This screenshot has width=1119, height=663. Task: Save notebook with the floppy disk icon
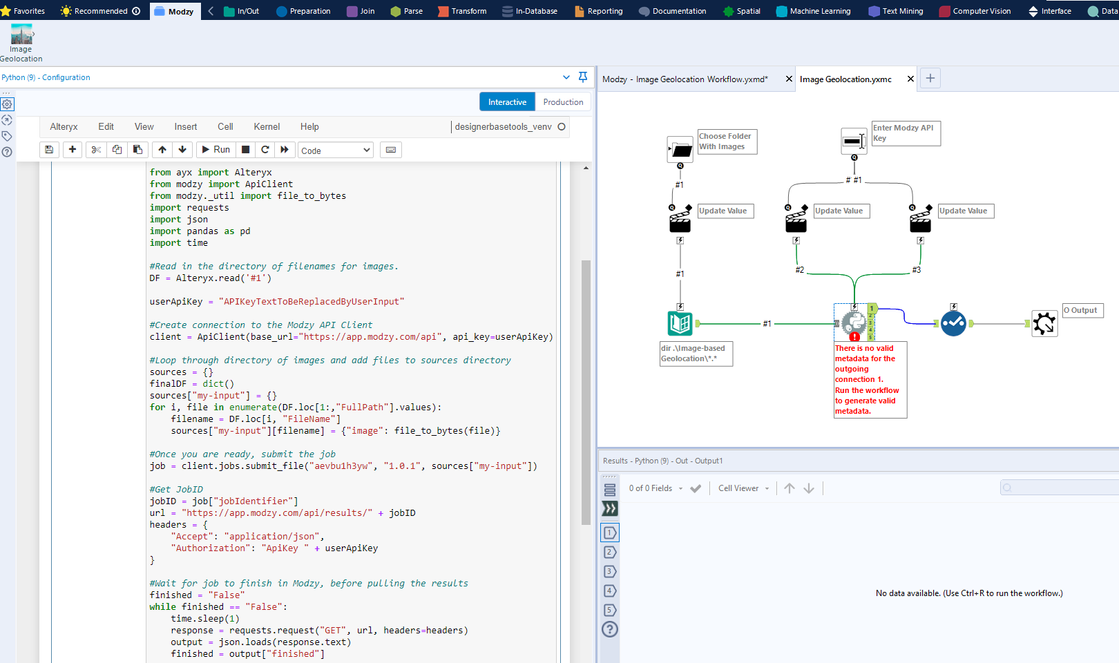[49, 150]
